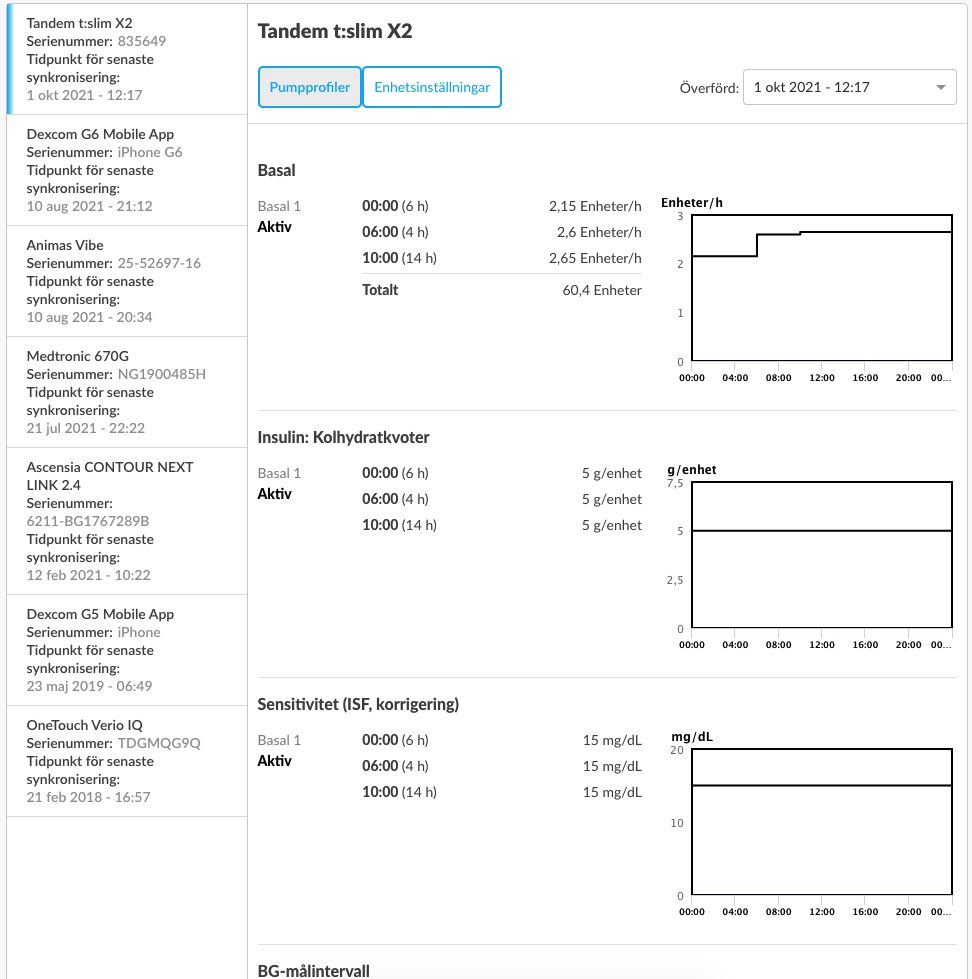Click serial number 6211-BG1767289B
The height and width of the screenshot is (979, 972).
(x=88, y=521)
